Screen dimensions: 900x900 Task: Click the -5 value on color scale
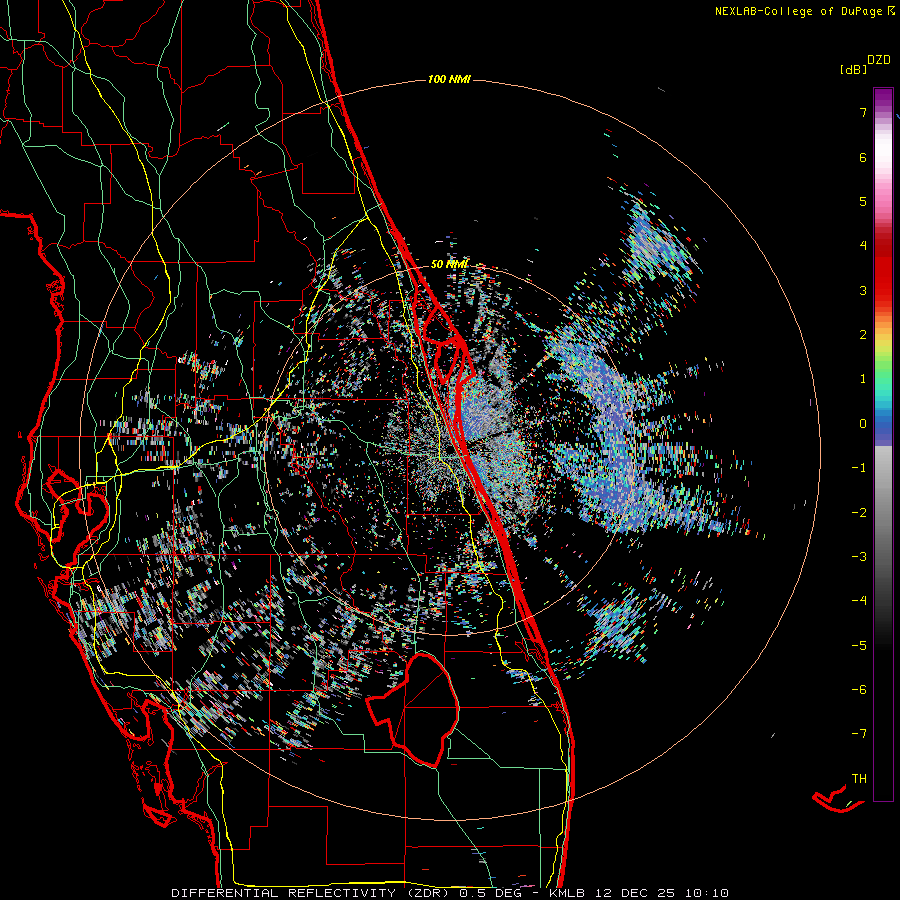click(x=859, y=646)
